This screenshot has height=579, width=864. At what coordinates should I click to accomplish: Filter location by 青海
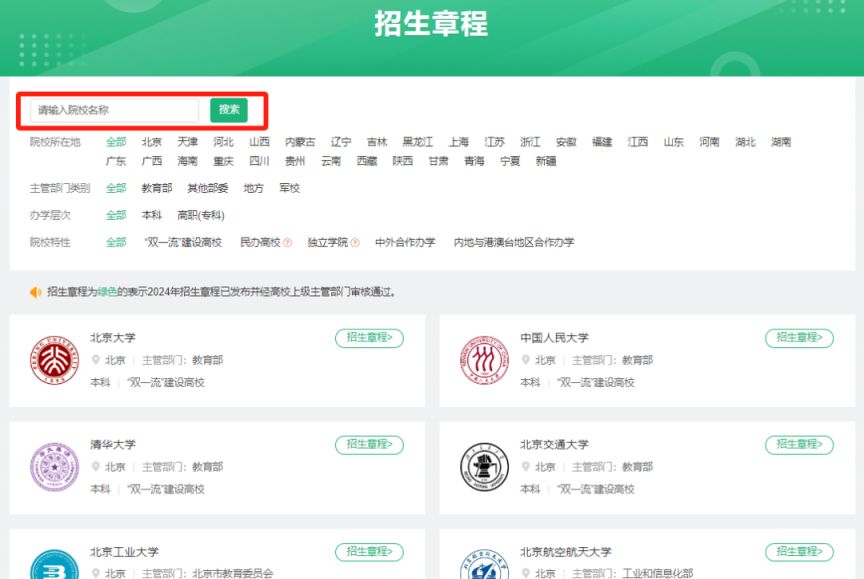[474, 161]
